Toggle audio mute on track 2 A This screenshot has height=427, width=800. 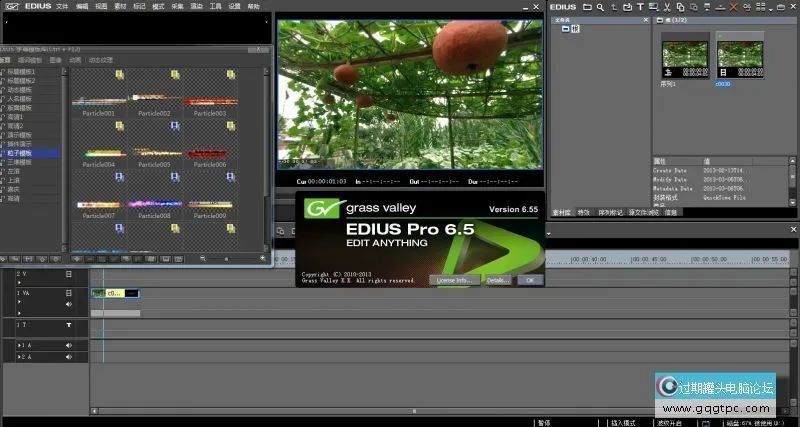point(69,356)
